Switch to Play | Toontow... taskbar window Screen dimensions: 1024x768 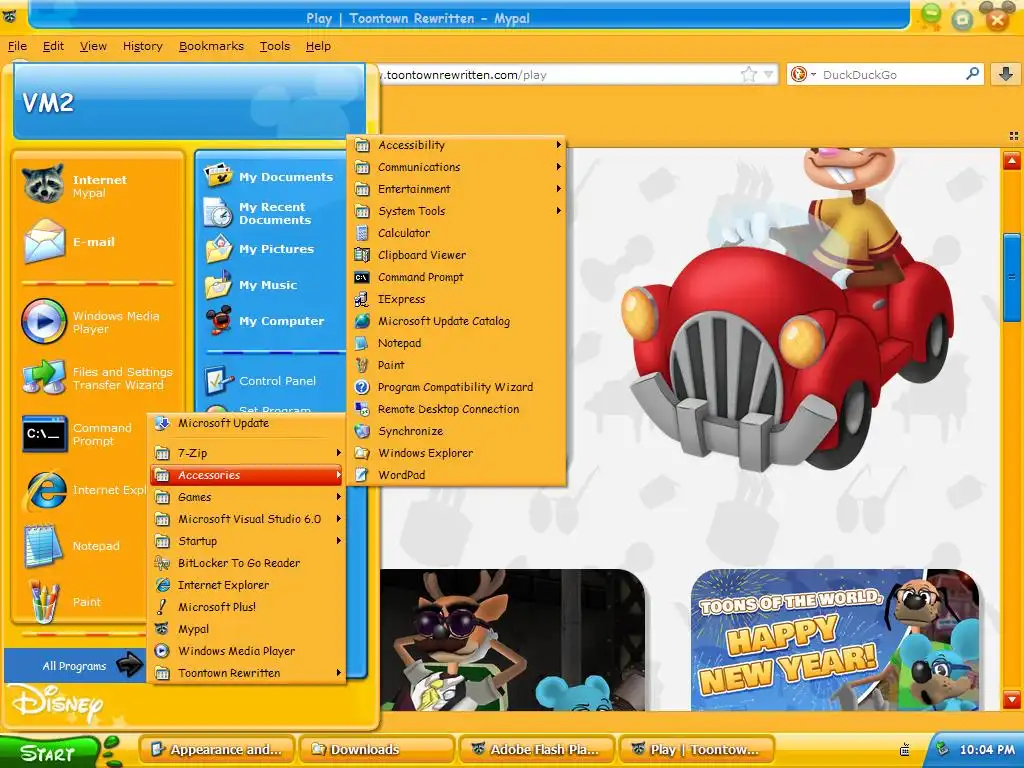pos(697,749)
